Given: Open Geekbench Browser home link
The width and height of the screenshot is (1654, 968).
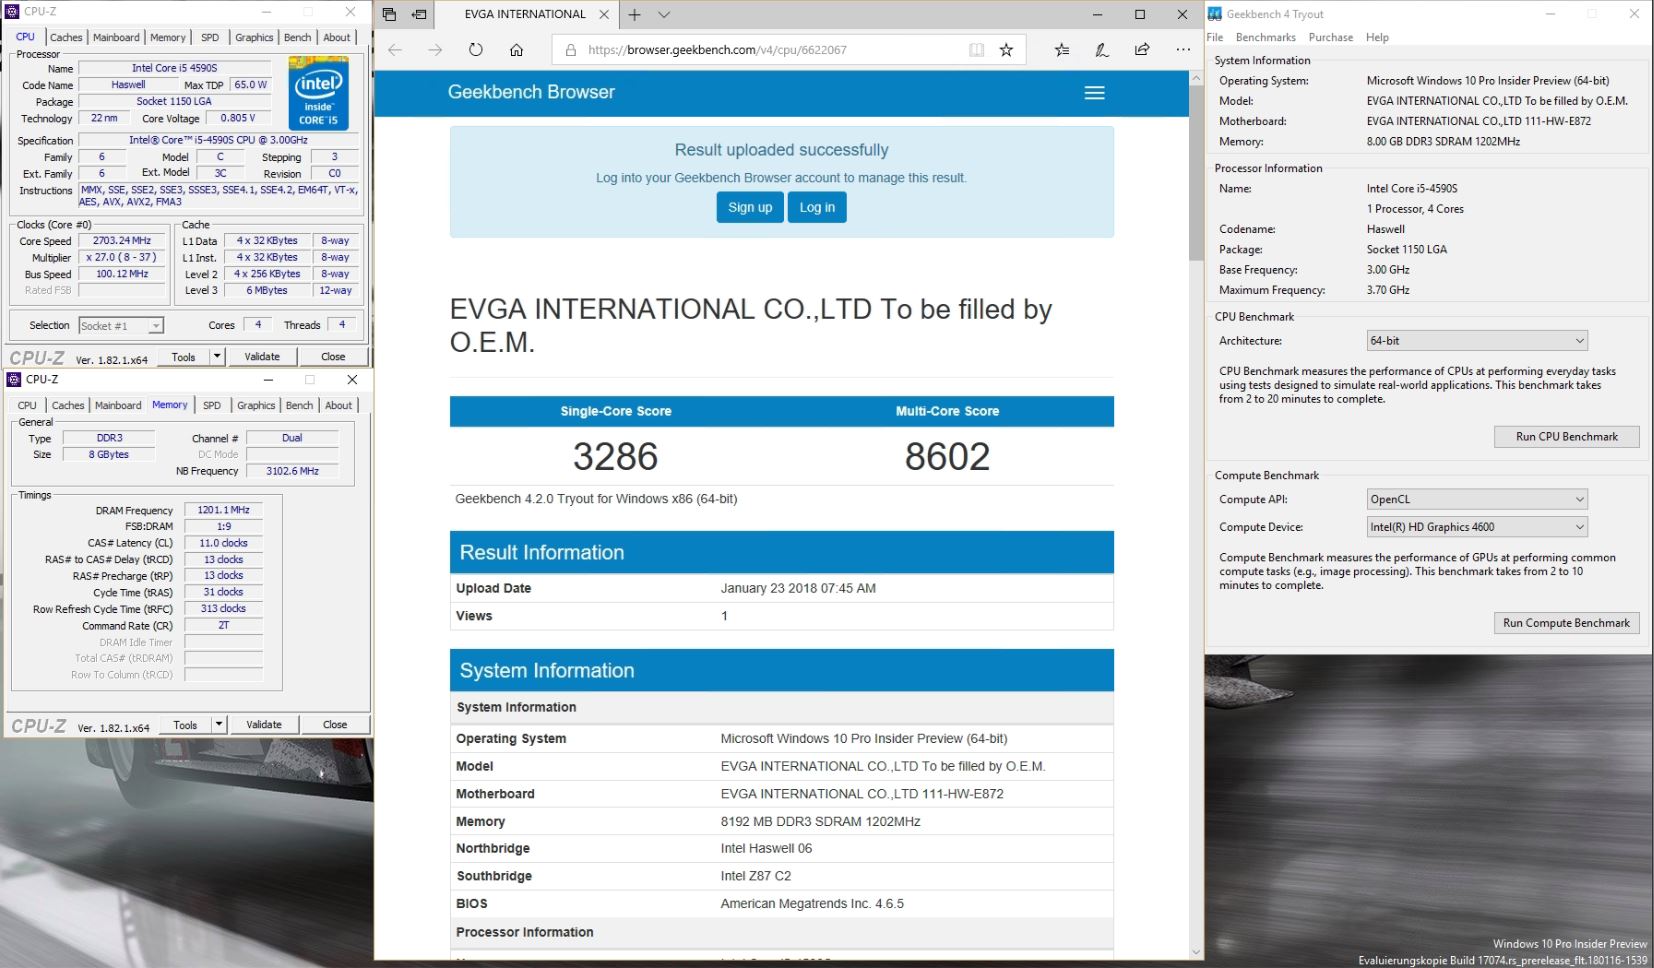Looking at the screenshot, I should [x=531, y=92].
